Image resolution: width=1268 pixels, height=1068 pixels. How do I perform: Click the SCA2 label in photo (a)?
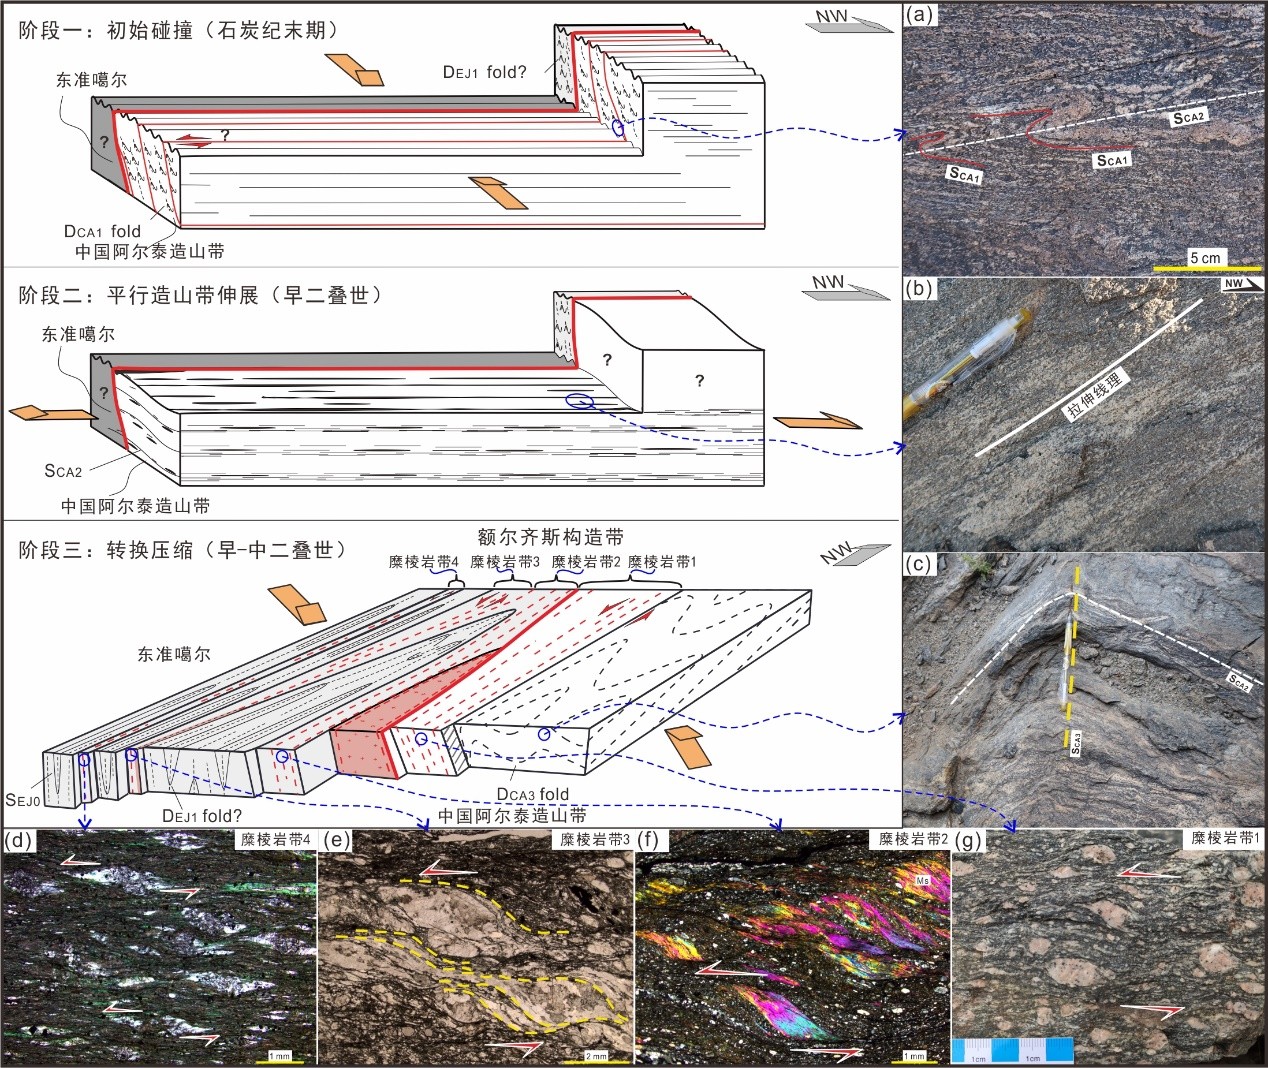(x=1188, y=118)
